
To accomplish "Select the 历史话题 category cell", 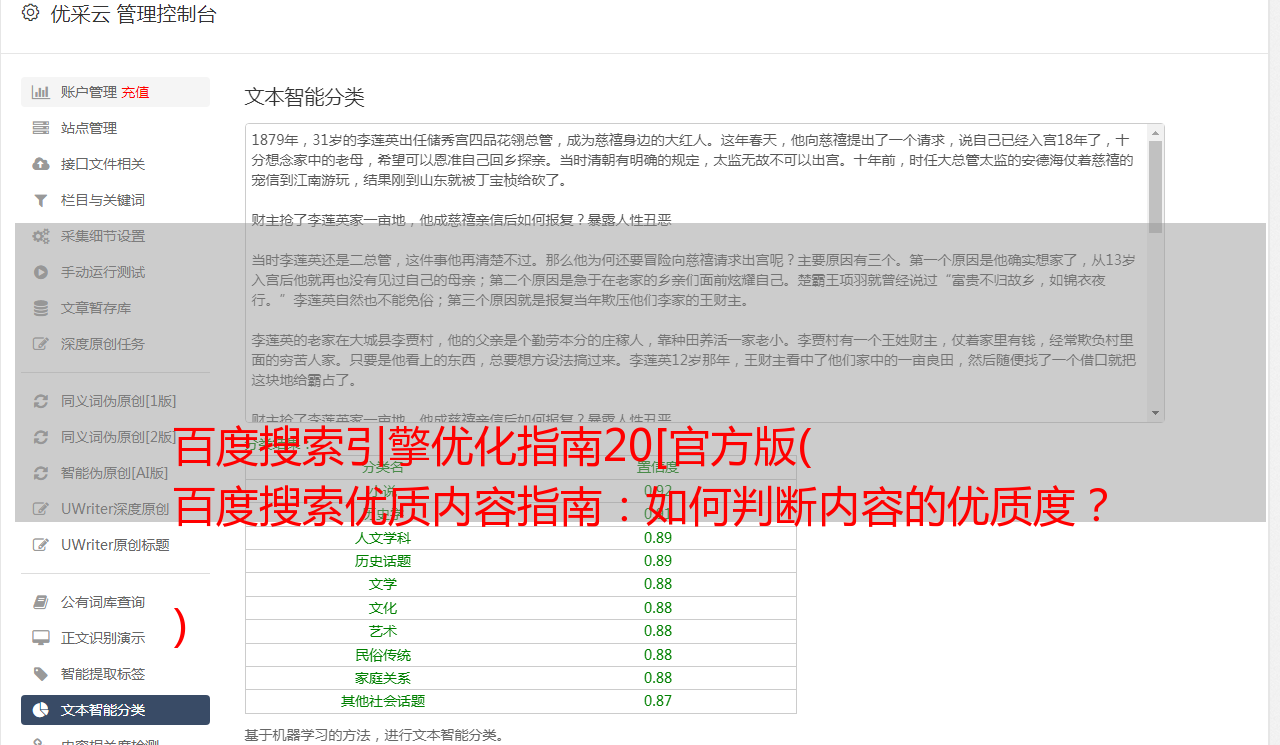I will coord(383,561).
